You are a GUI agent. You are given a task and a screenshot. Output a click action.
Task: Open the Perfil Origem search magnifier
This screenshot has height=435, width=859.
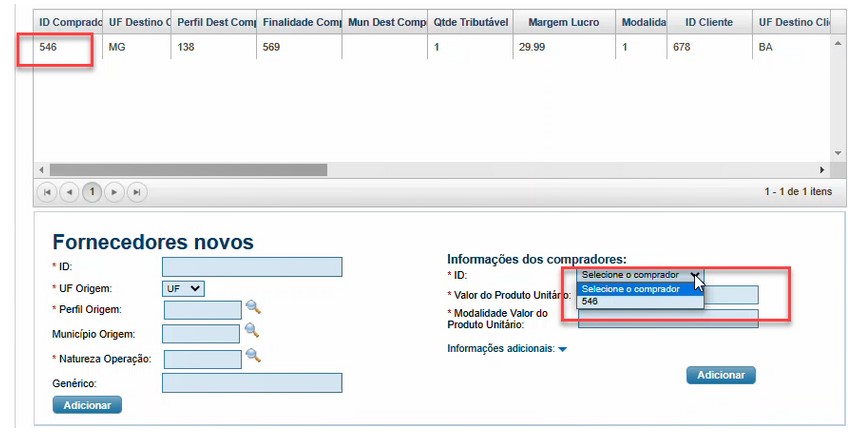[253, 307]
